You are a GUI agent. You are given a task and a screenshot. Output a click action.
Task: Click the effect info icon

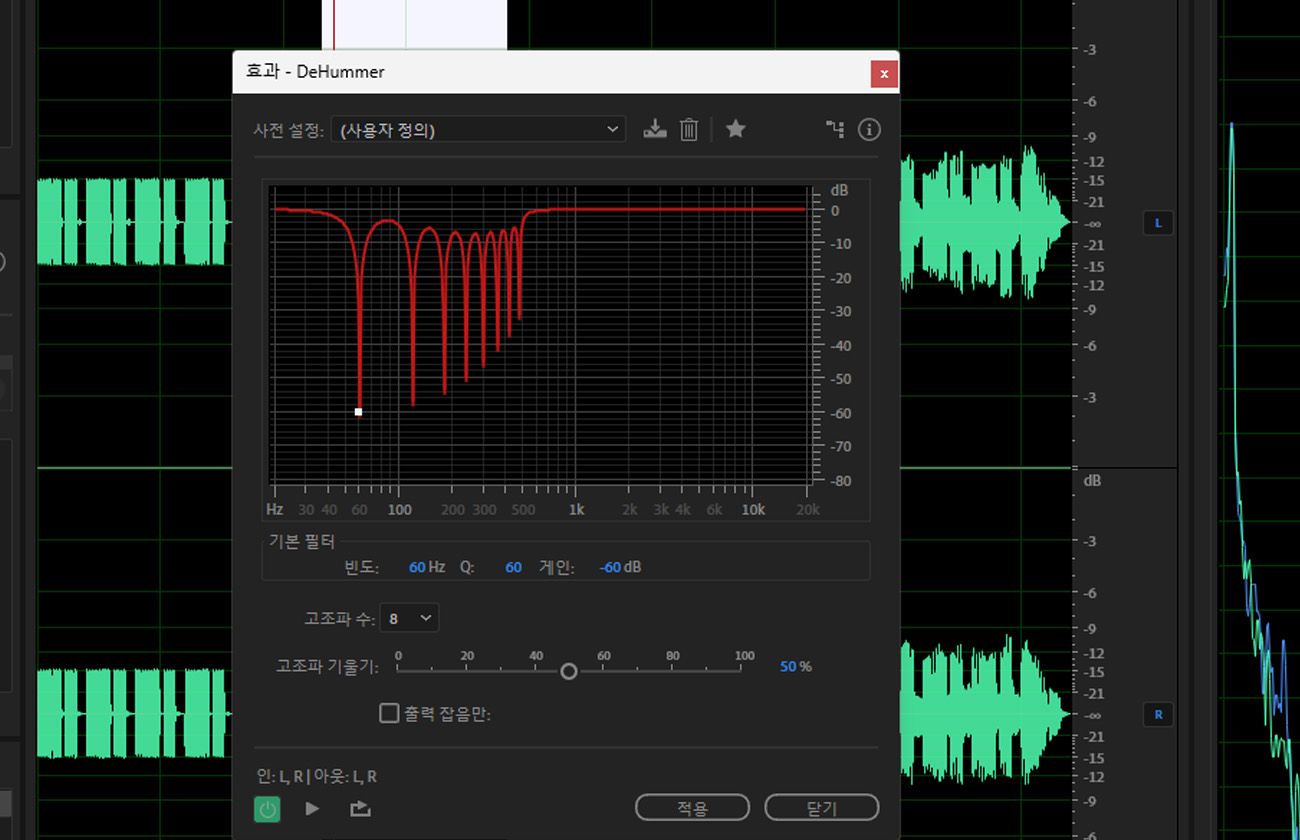click(x=869, y=129)
